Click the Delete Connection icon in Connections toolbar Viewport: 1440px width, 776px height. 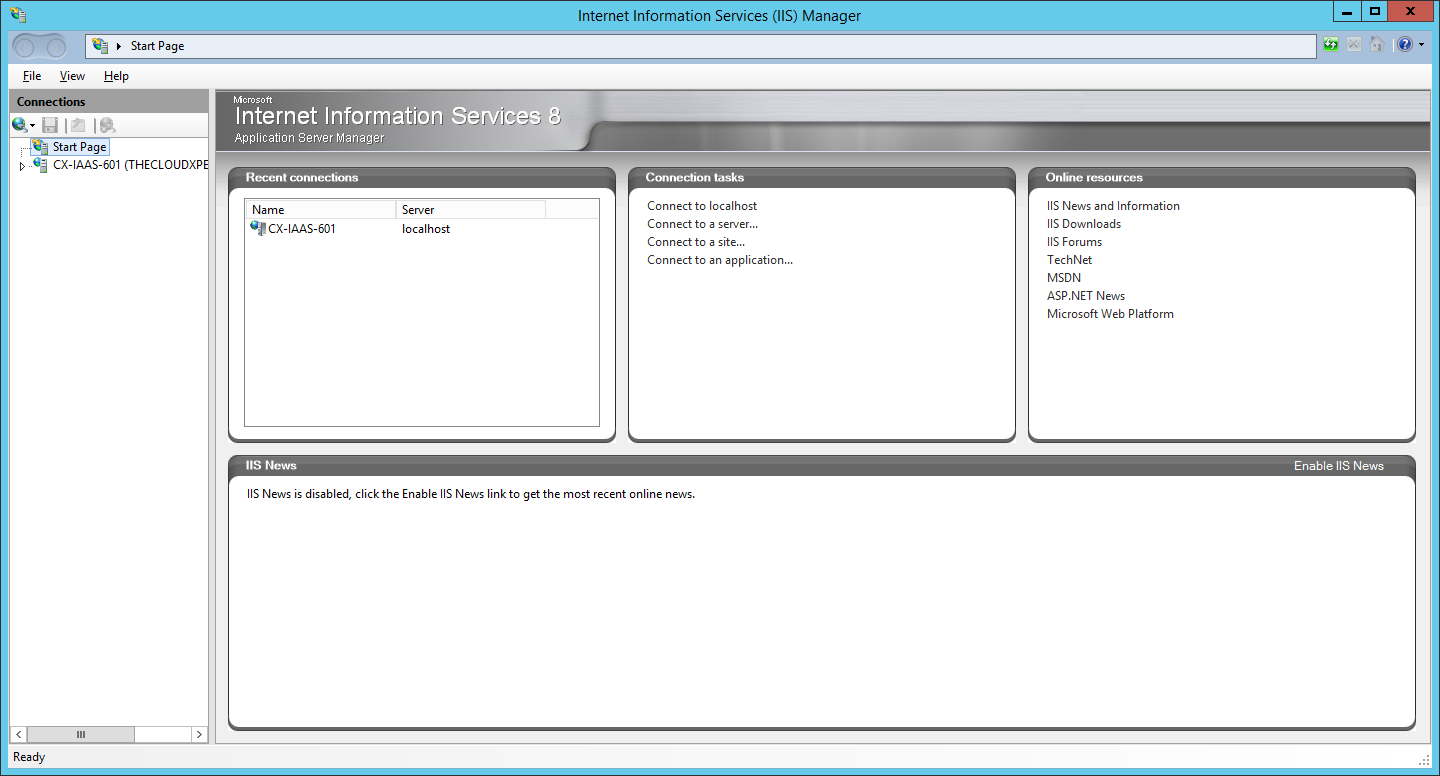[x=107, y=125]
